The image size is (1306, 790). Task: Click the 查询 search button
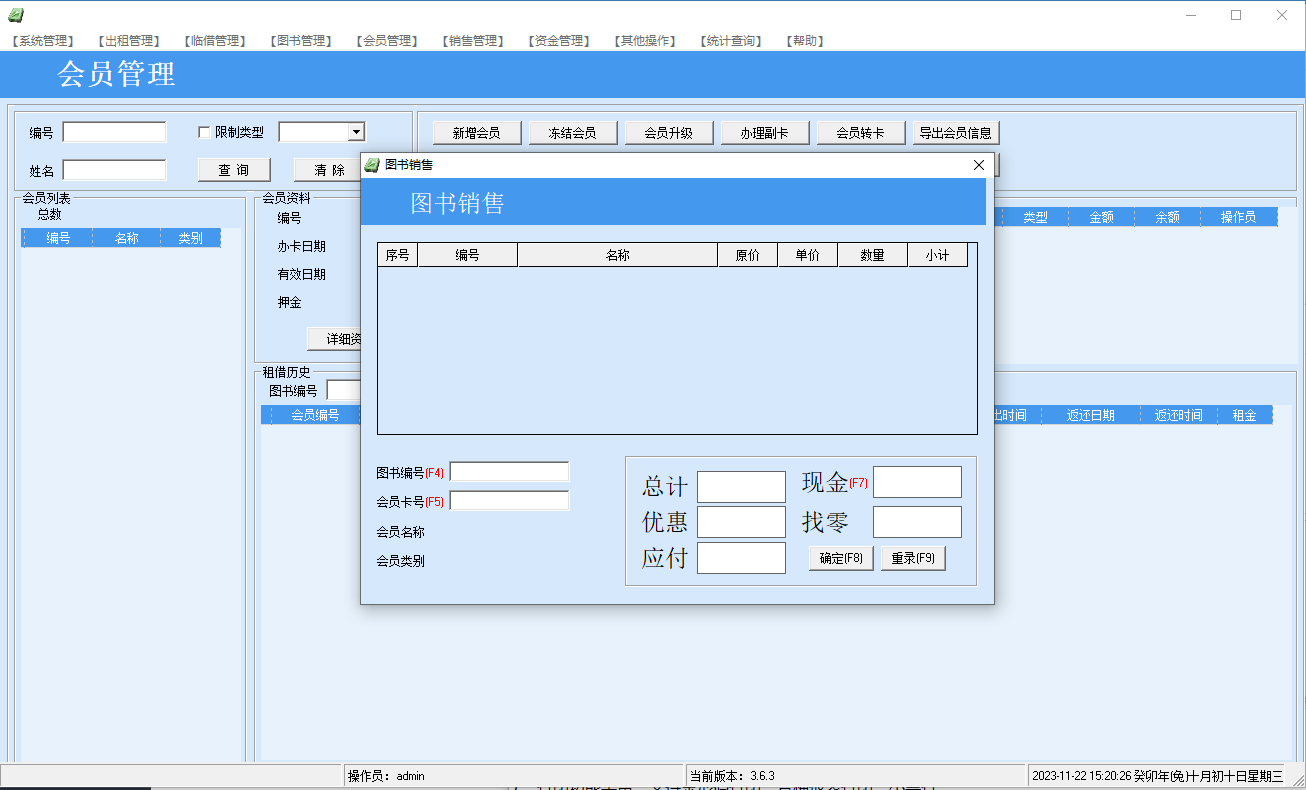pyautogui.click(x=234, y=170)
